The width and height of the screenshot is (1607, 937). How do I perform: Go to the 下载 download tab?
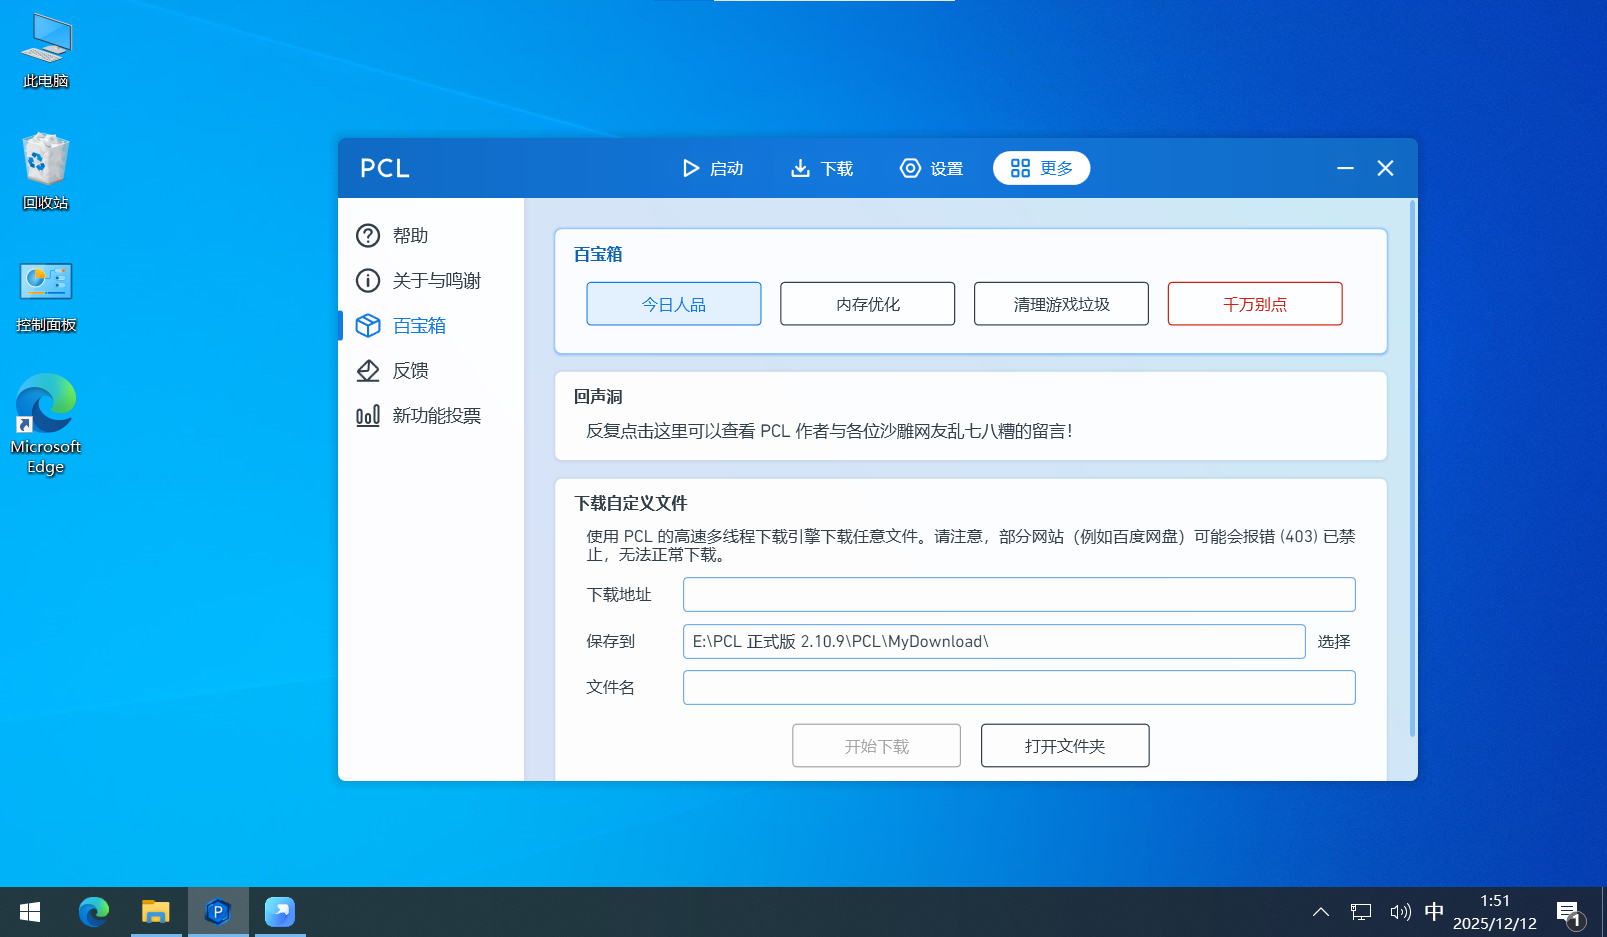(821, 168)
